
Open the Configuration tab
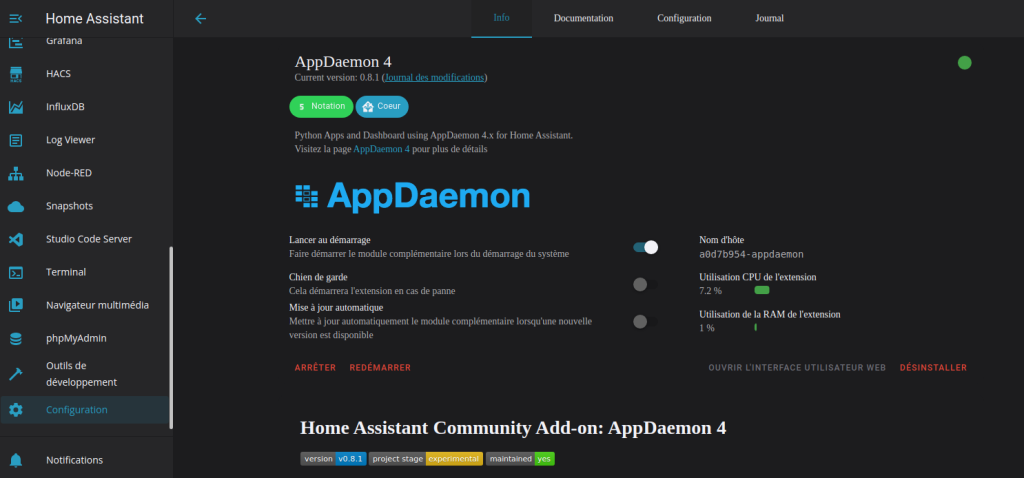684,18
